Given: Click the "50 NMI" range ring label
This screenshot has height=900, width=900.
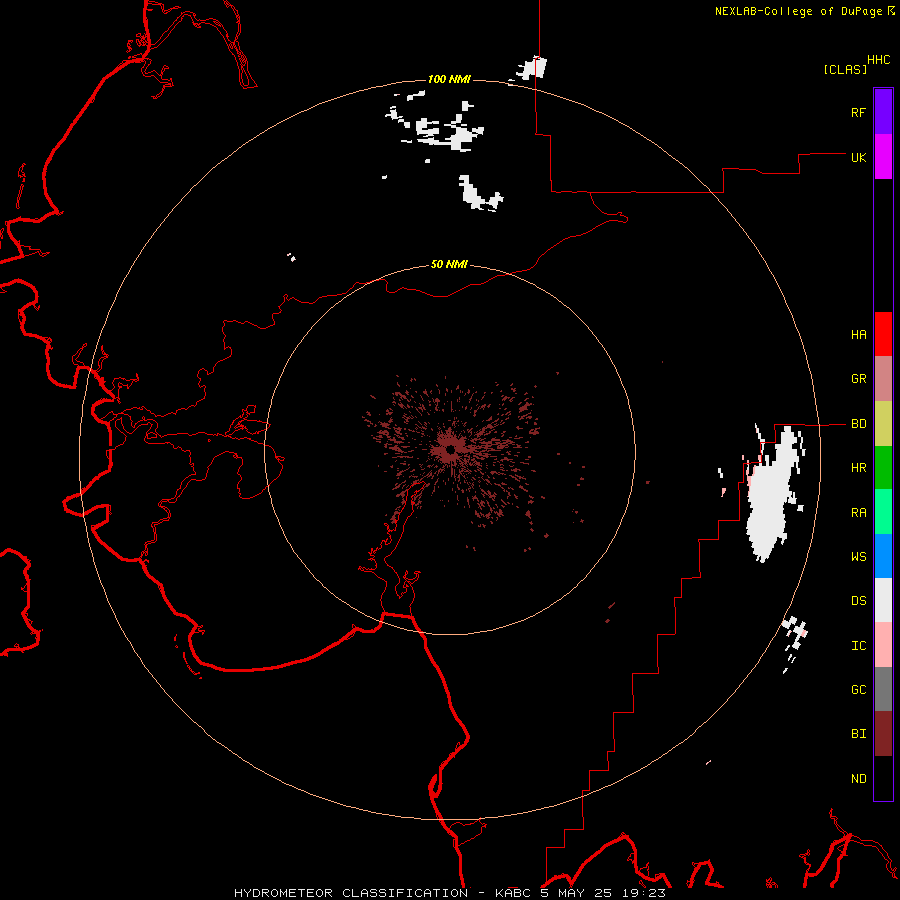Looking at the screenshot, I should (449, 265).
